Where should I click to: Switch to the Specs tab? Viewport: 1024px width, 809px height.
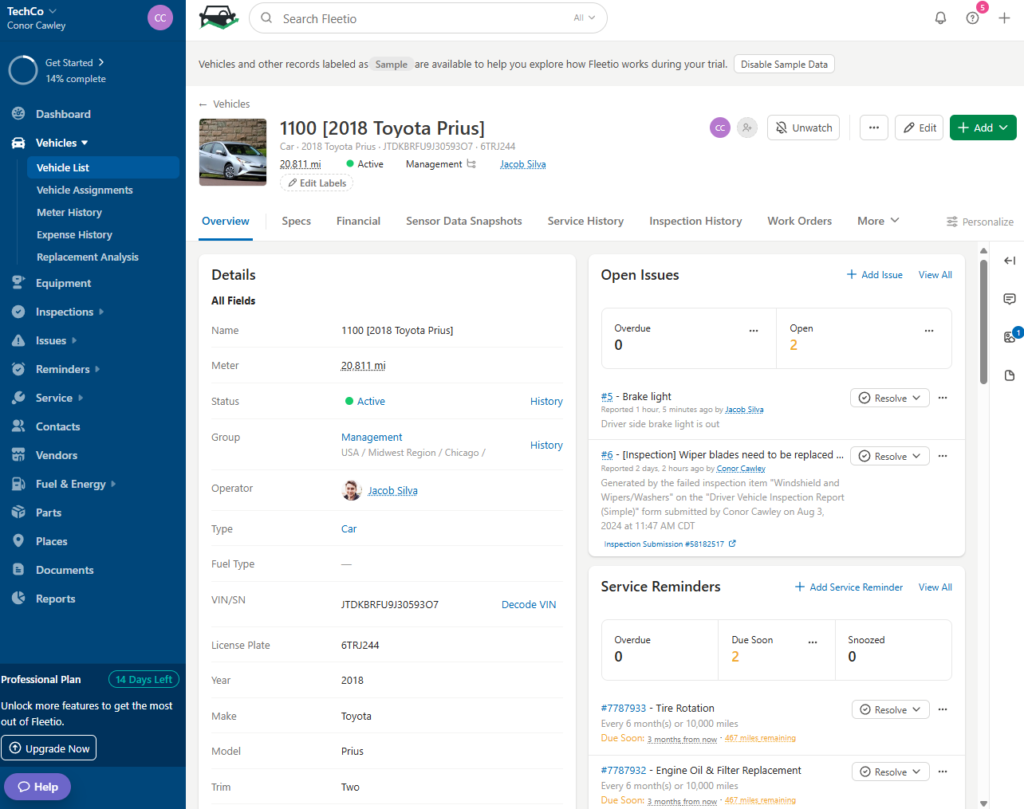point(296,221)
